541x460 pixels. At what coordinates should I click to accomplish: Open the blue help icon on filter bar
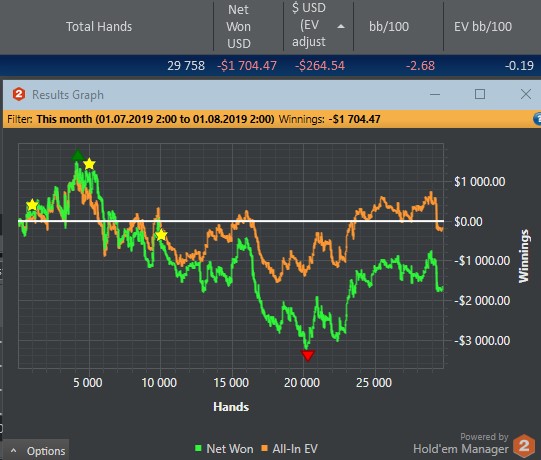tap(537, 119)
